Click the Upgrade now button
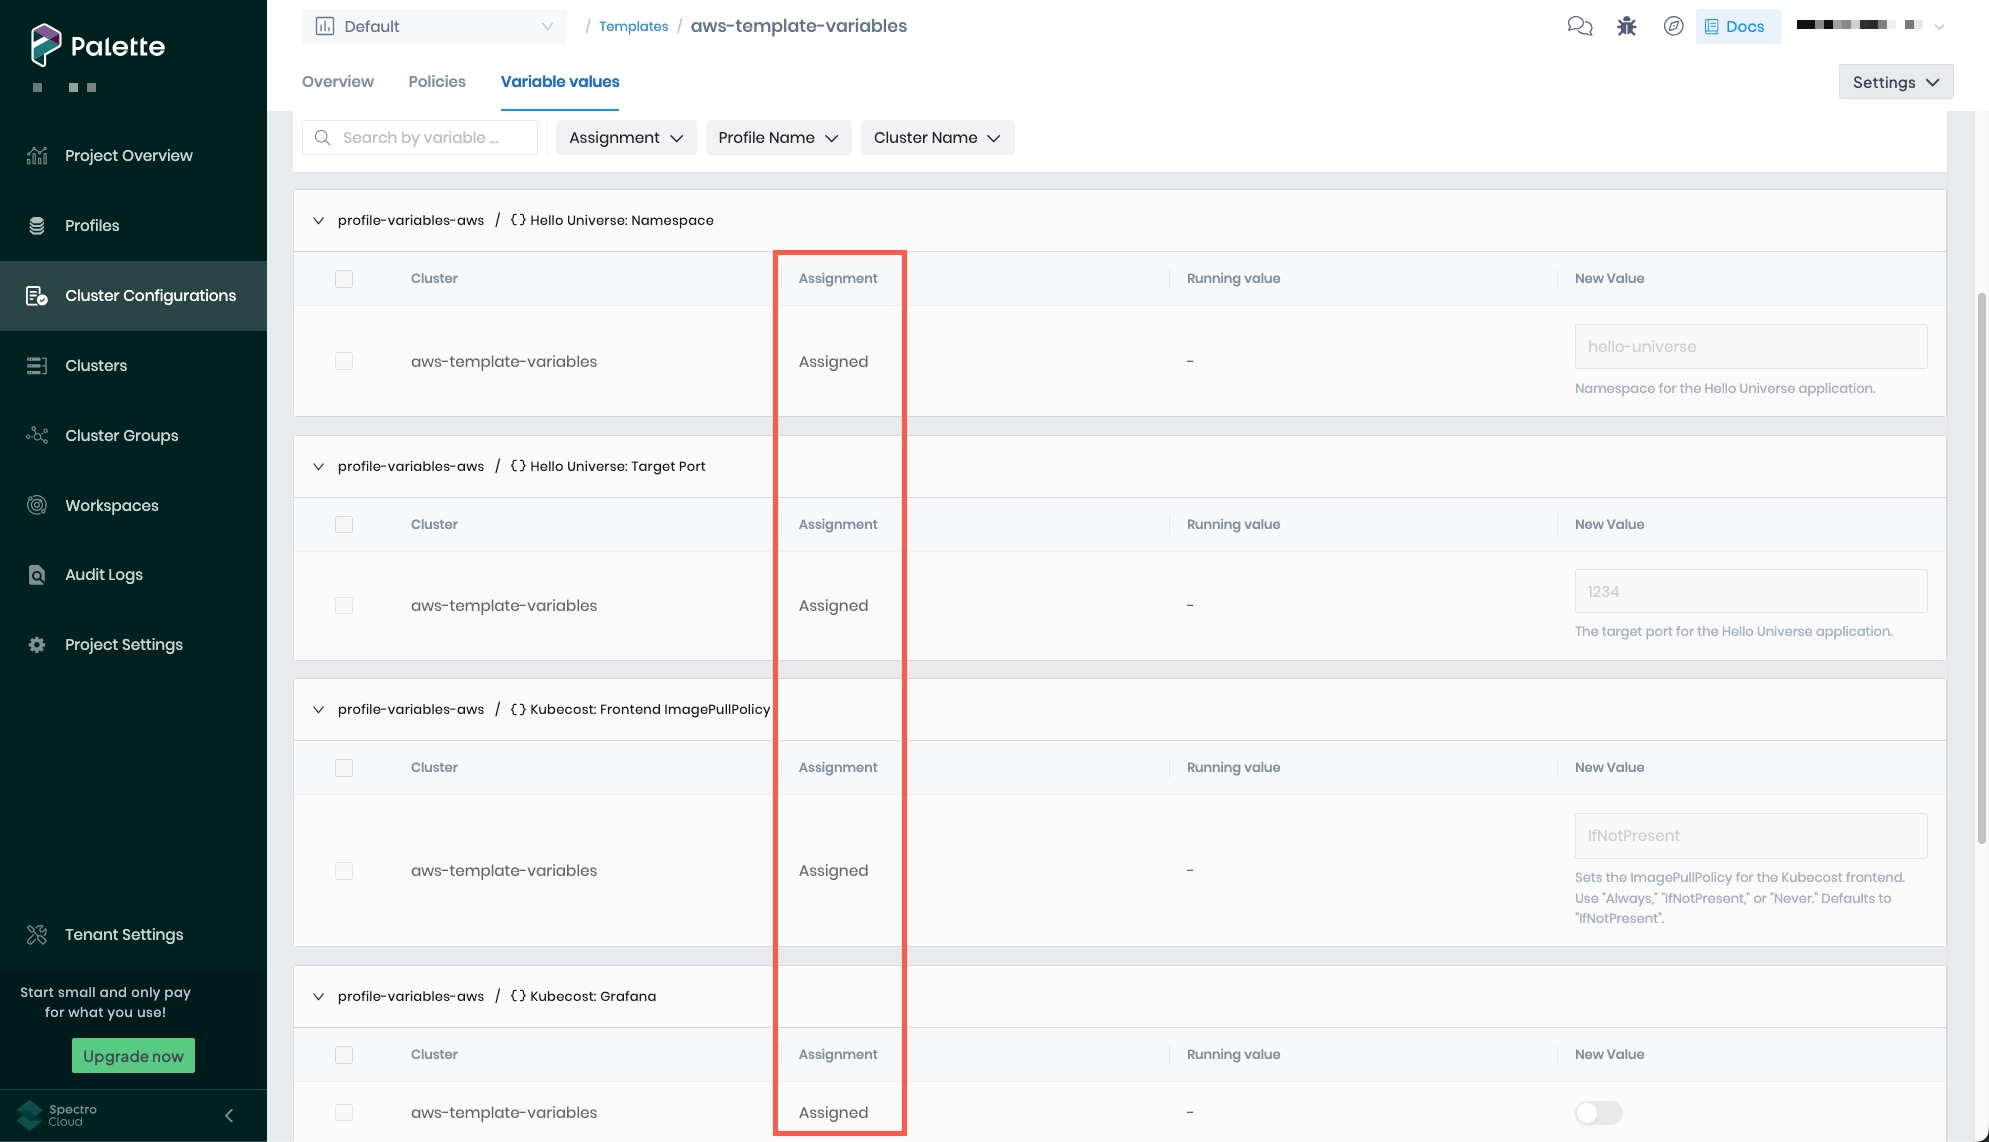Viewport: 1989px width, 1142px height. point(133,1055)
